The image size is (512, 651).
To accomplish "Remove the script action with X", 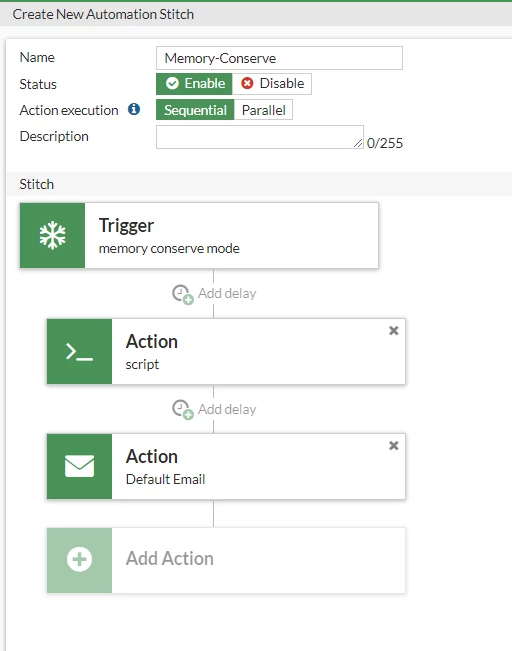I will tap(394, 330).
